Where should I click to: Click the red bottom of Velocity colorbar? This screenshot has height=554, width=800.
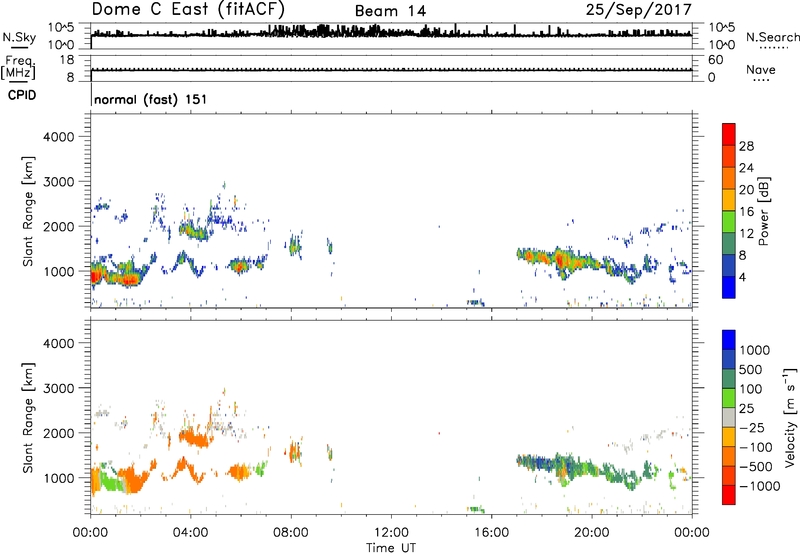pyautogui.click(x=729, y=495)
